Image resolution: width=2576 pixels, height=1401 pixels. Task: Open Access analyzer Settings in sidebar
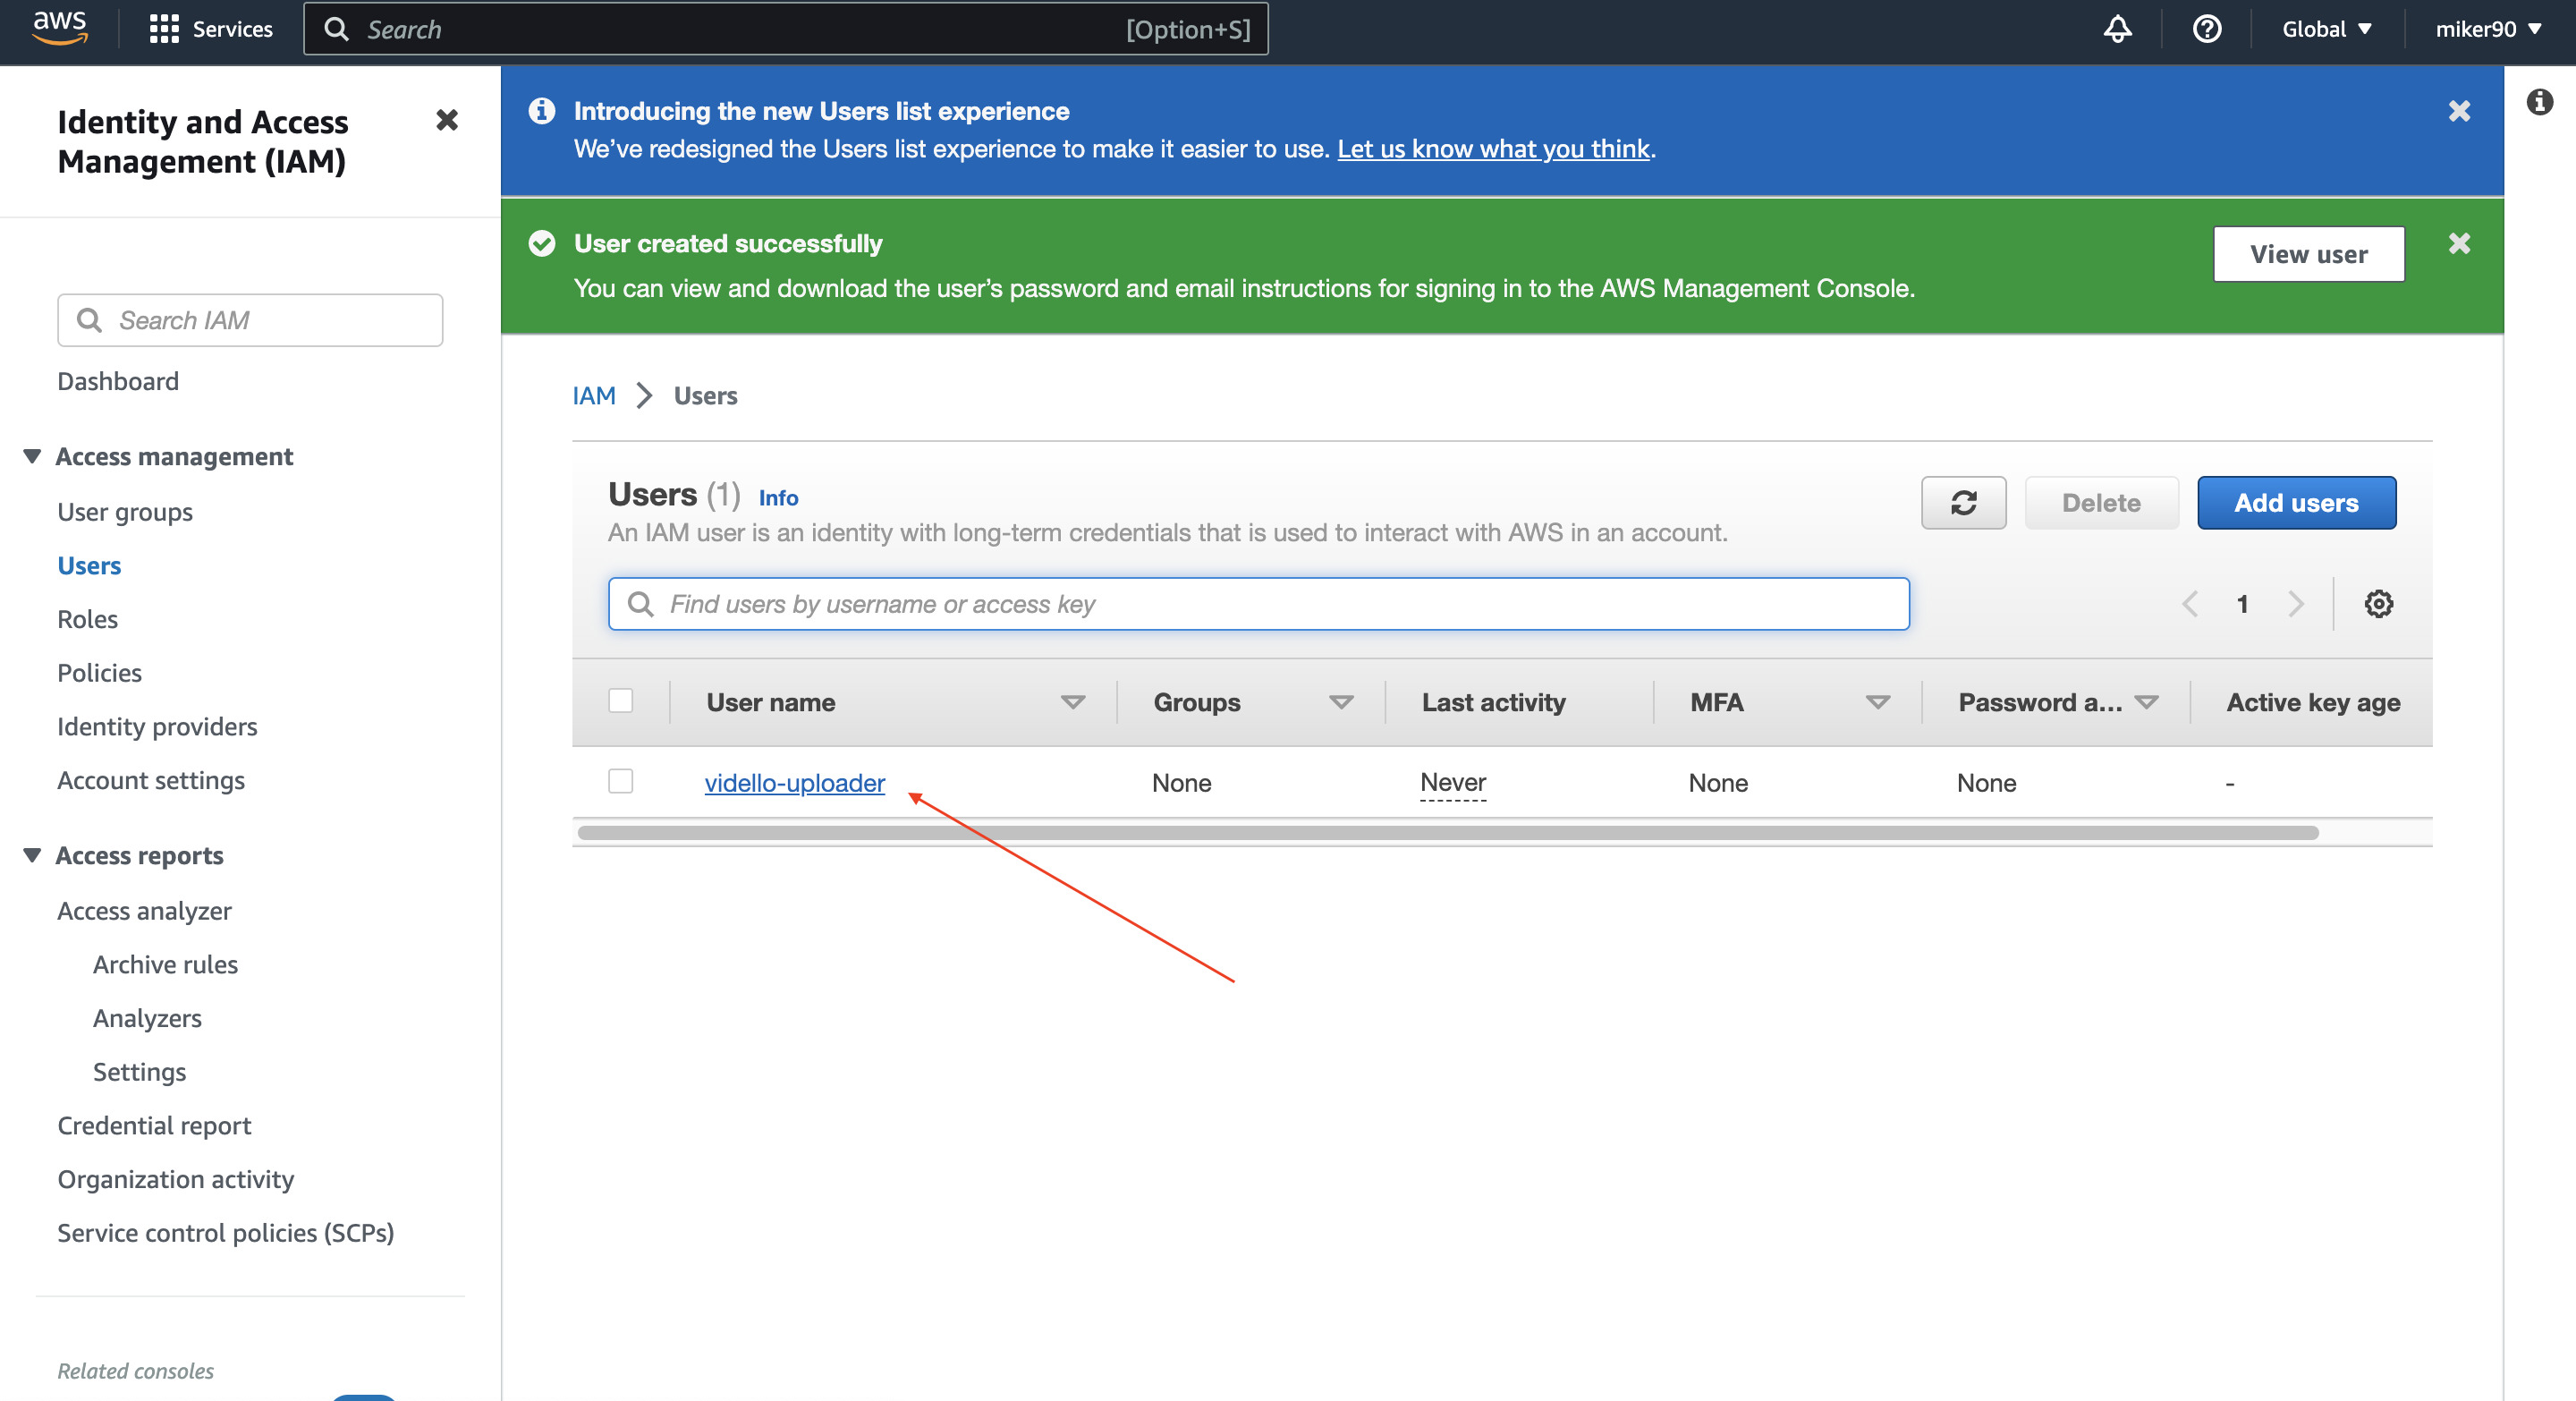point(139,1071)
